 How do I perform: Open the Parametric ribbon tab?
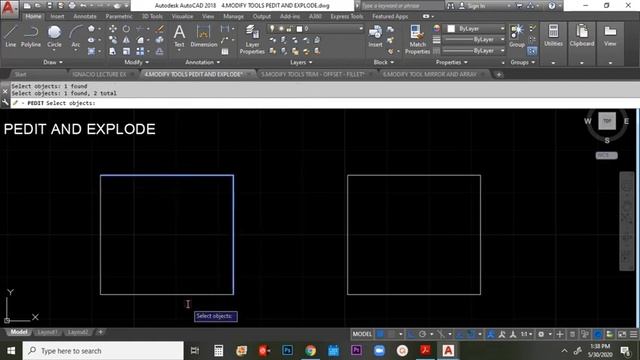[118, 16]
